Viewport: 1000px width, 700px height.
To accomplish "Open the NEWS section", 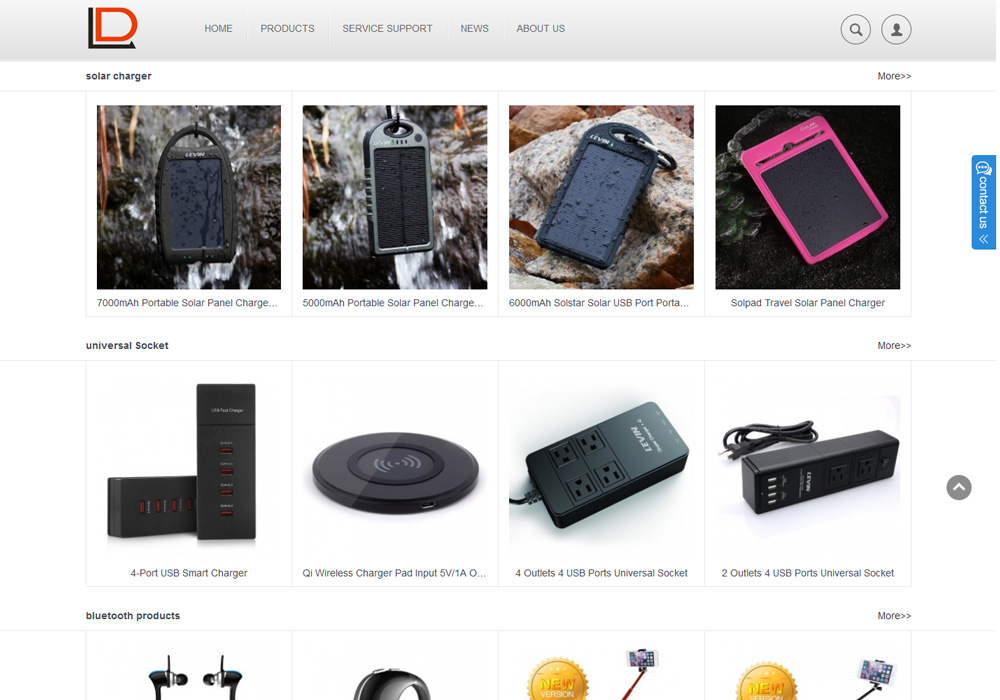I will [474, 29].
